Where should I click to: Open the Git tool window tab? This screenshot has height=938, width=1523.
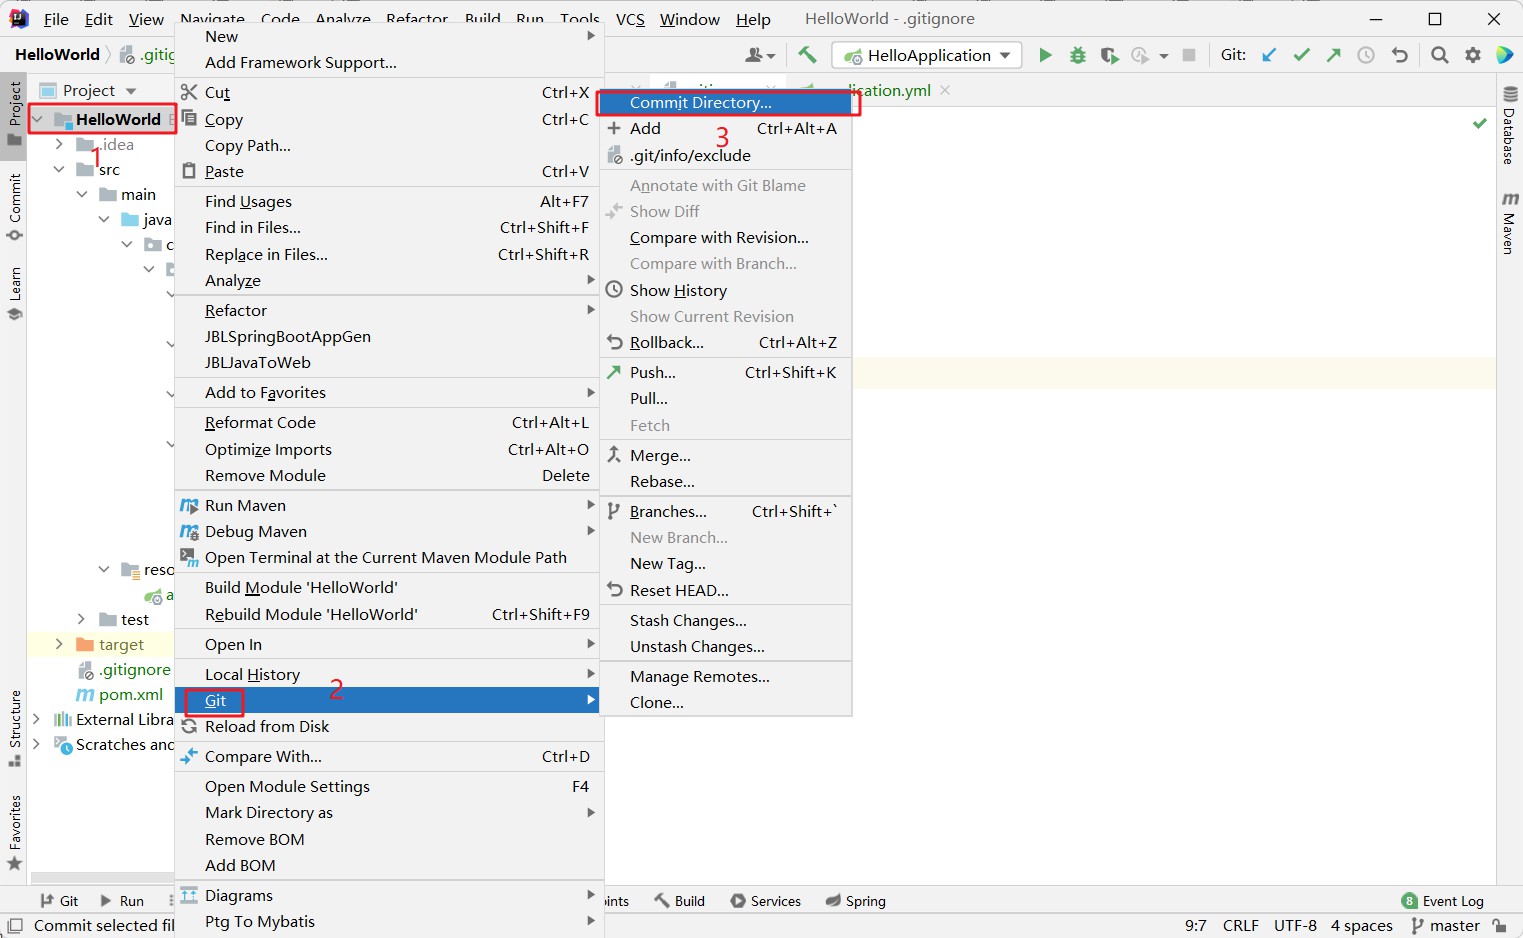point(59,901)
